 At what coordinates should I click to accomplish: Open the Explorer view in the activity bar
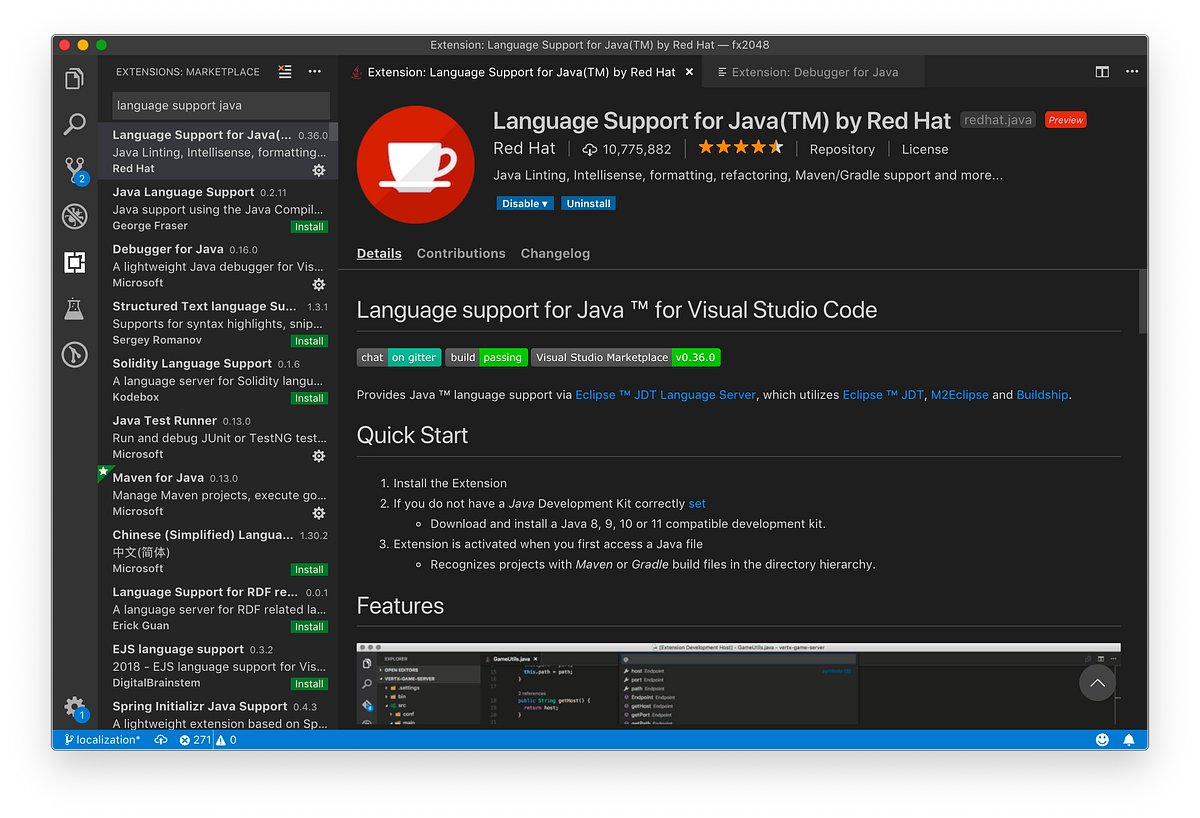click(x=75, y=77)
